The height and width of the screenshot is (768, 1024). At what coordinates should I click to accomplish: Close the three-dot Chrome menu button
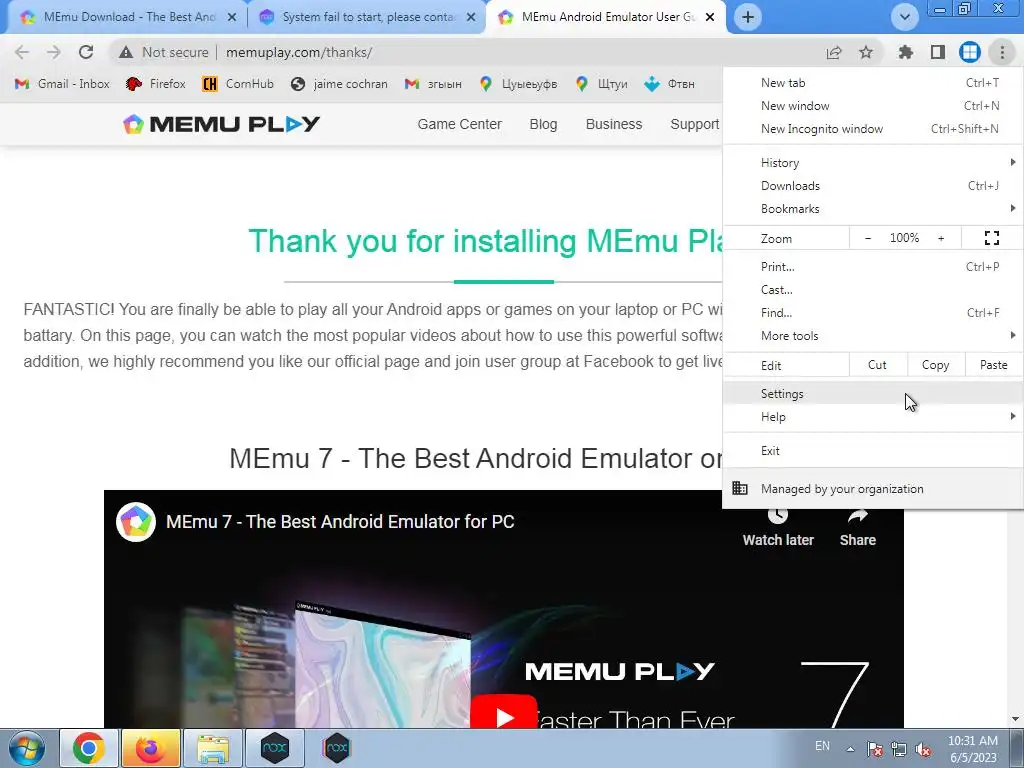click(x=1002, y=52)
